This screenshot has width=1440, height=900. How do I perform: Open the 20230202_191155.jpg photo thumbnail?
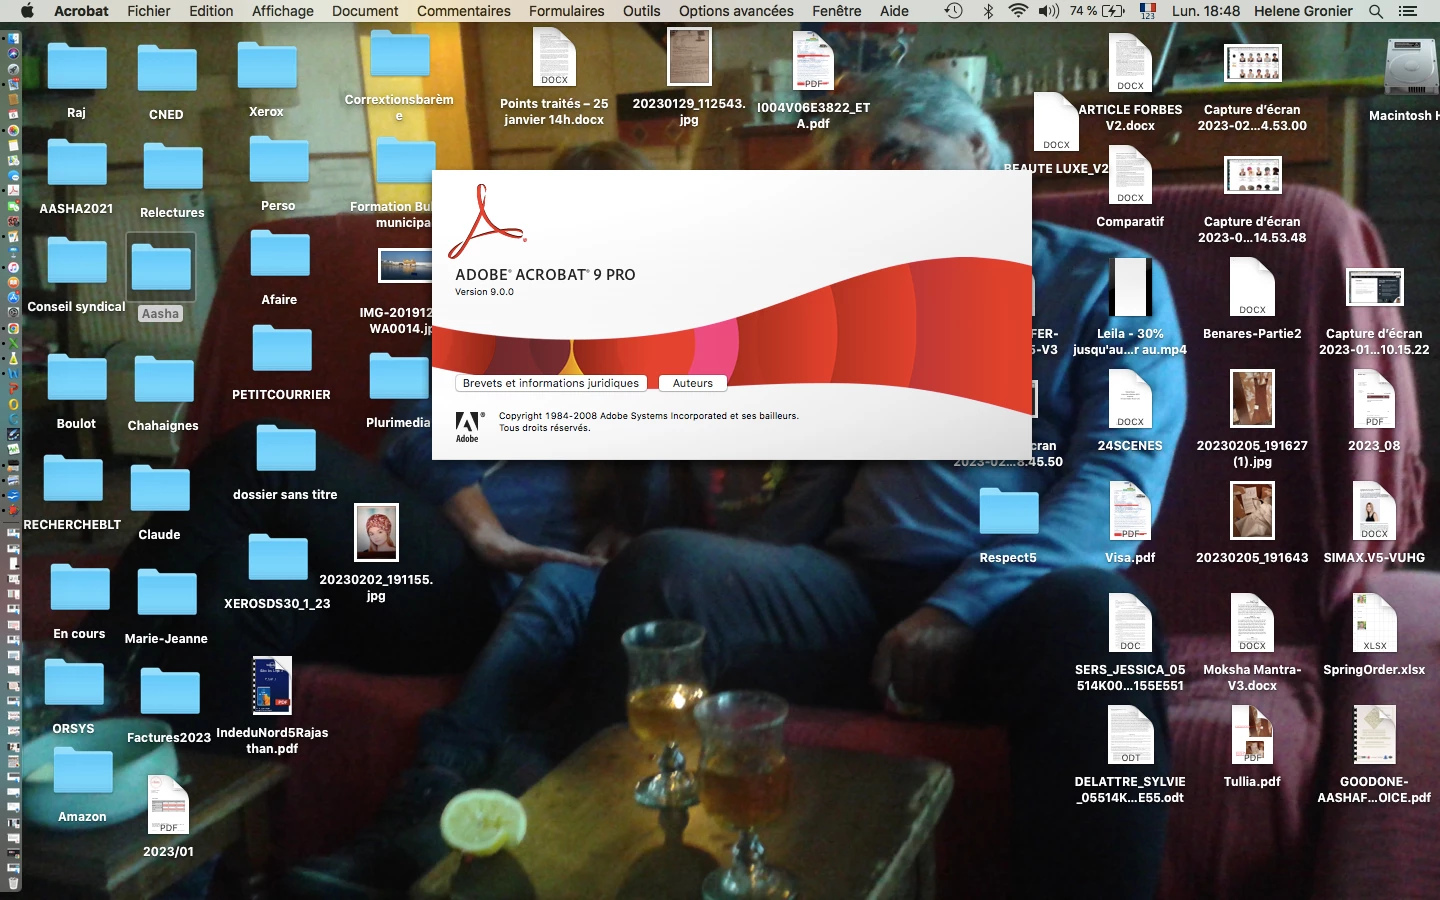pos(377,532)
